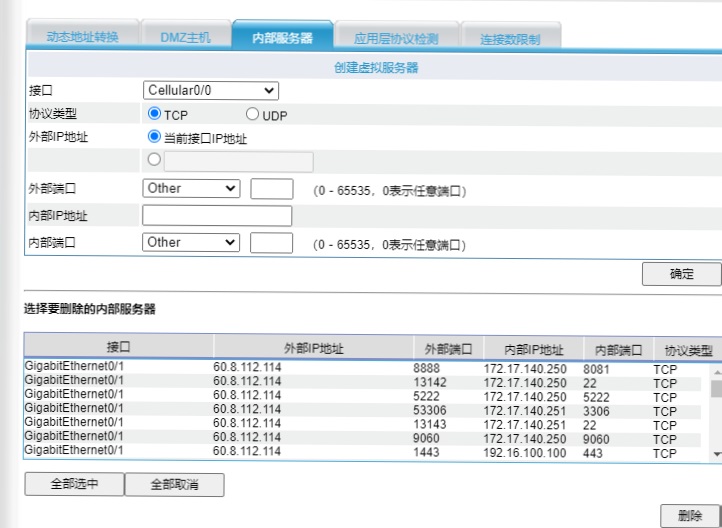Image resolution: width=722 pixels, height=528 pixels.
Task: Select the UDP protocol radio button
Action: click(252, 115)
